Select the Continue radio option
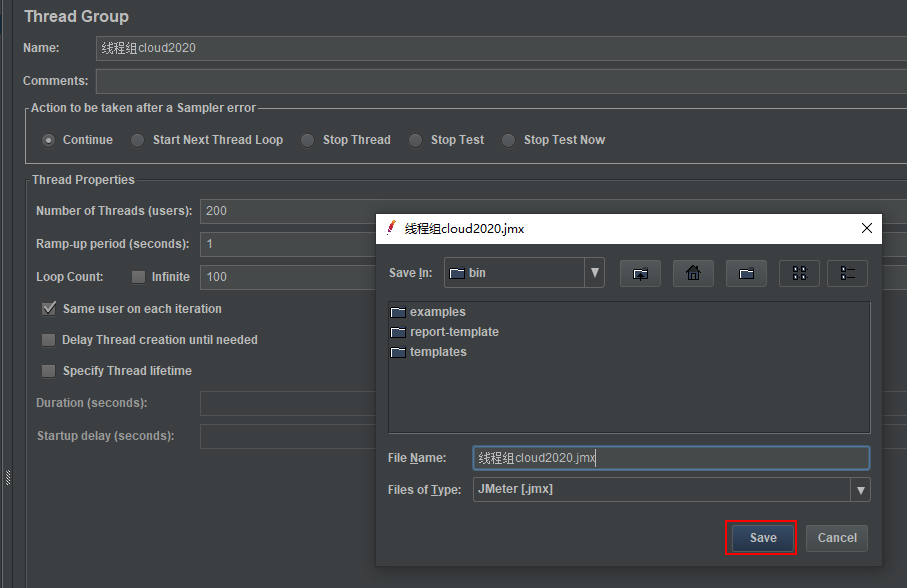This screenshot has width=907, height=588. coord(49,140)
